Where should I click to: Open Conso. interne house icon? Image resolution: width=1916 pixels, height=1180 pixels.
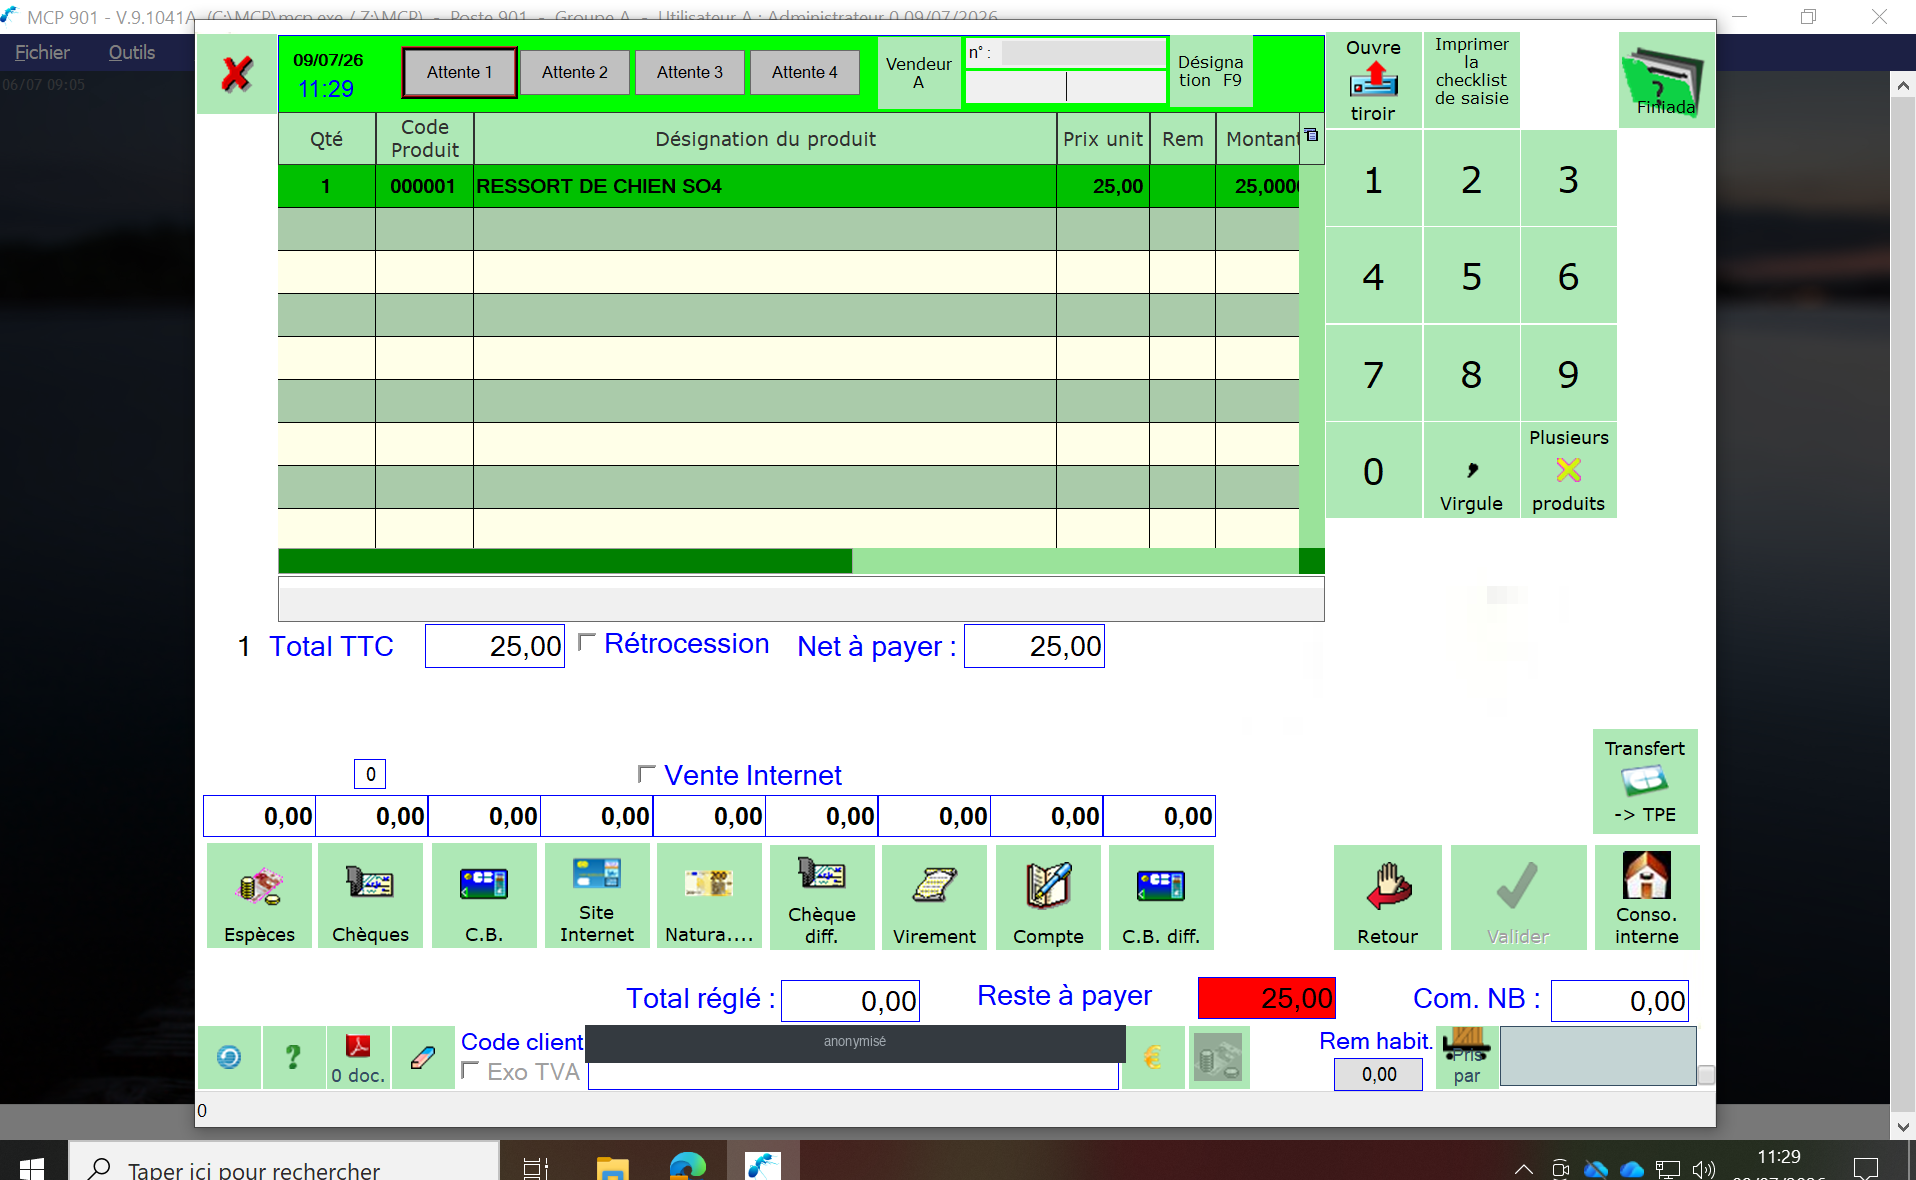(1647, 896)
